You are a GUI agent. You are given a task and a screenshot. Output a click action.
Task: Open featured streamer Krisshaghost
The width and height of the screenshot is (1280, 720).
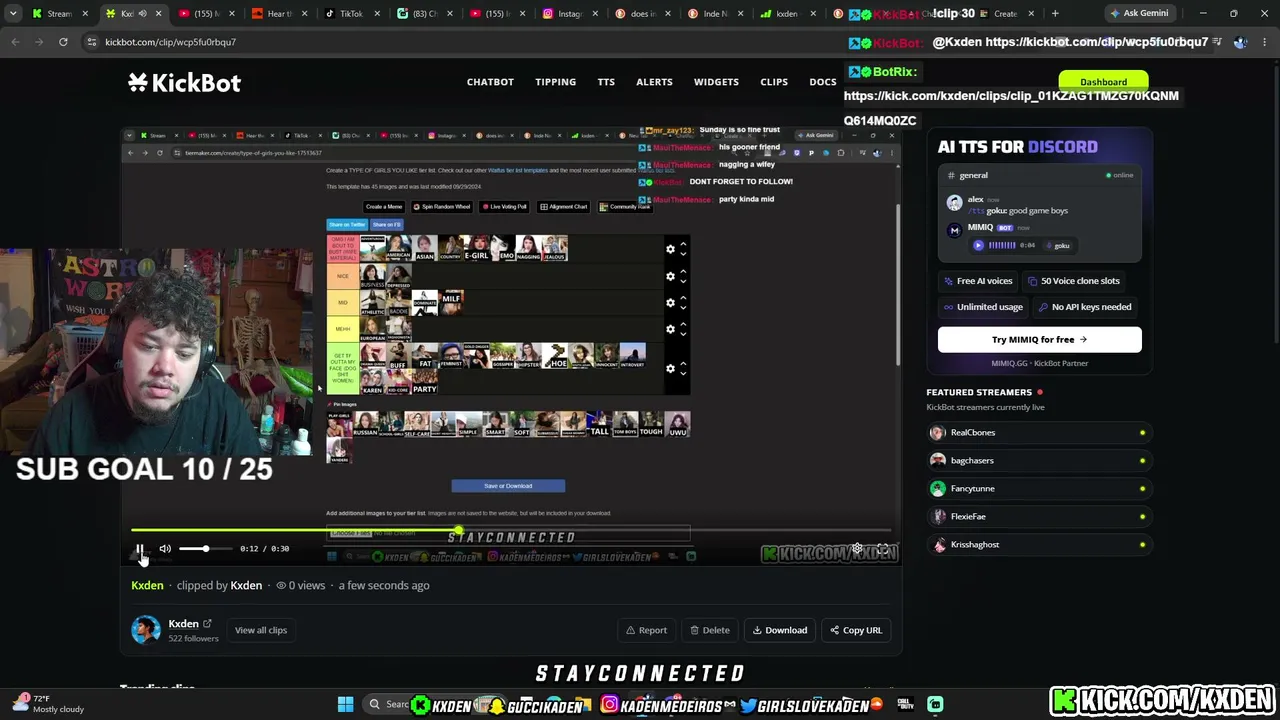tap(1039, 545)
